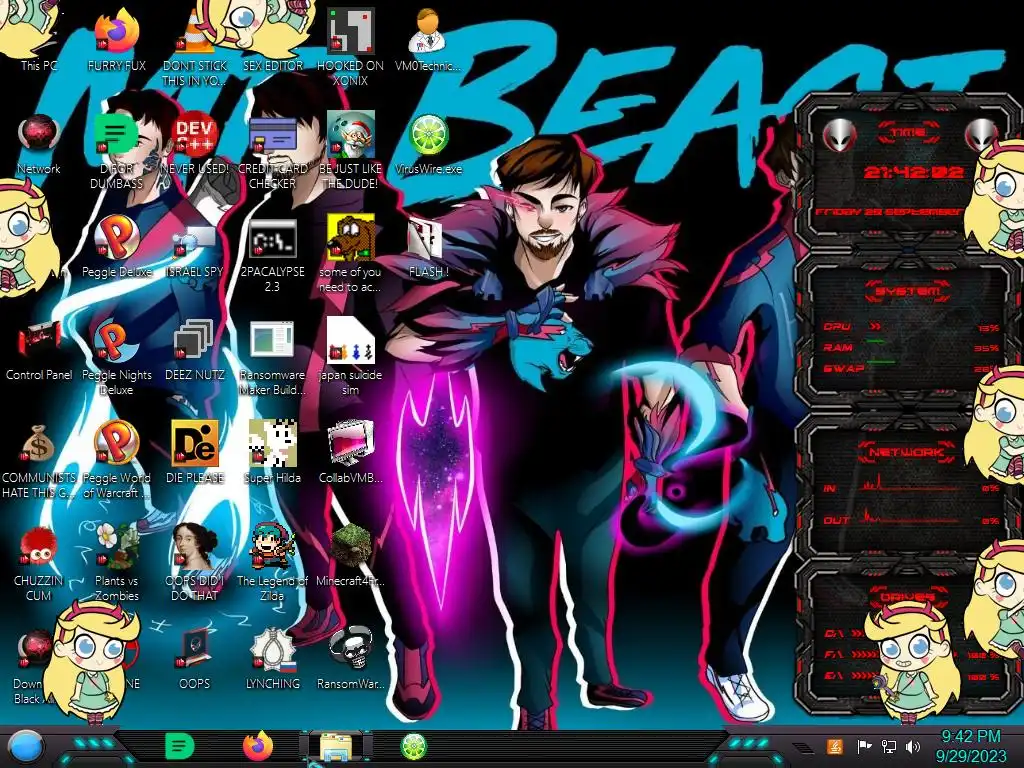
Task: Open Firefox from the taskbar
Action: click(258, 746)
